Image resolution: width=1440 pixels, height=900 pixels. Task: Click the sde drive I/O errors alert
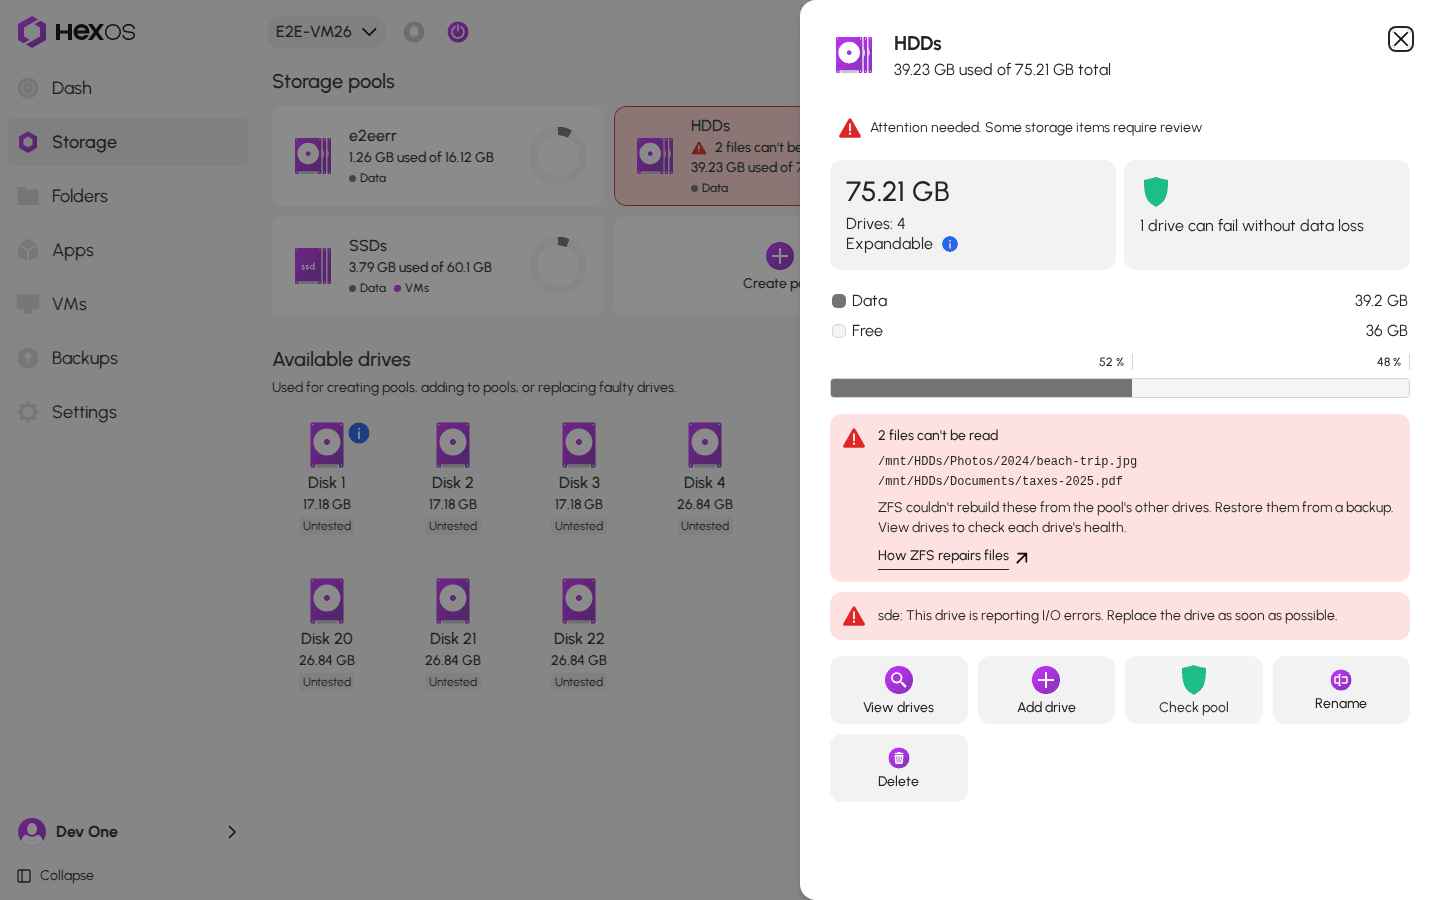tap(1120, 616)
